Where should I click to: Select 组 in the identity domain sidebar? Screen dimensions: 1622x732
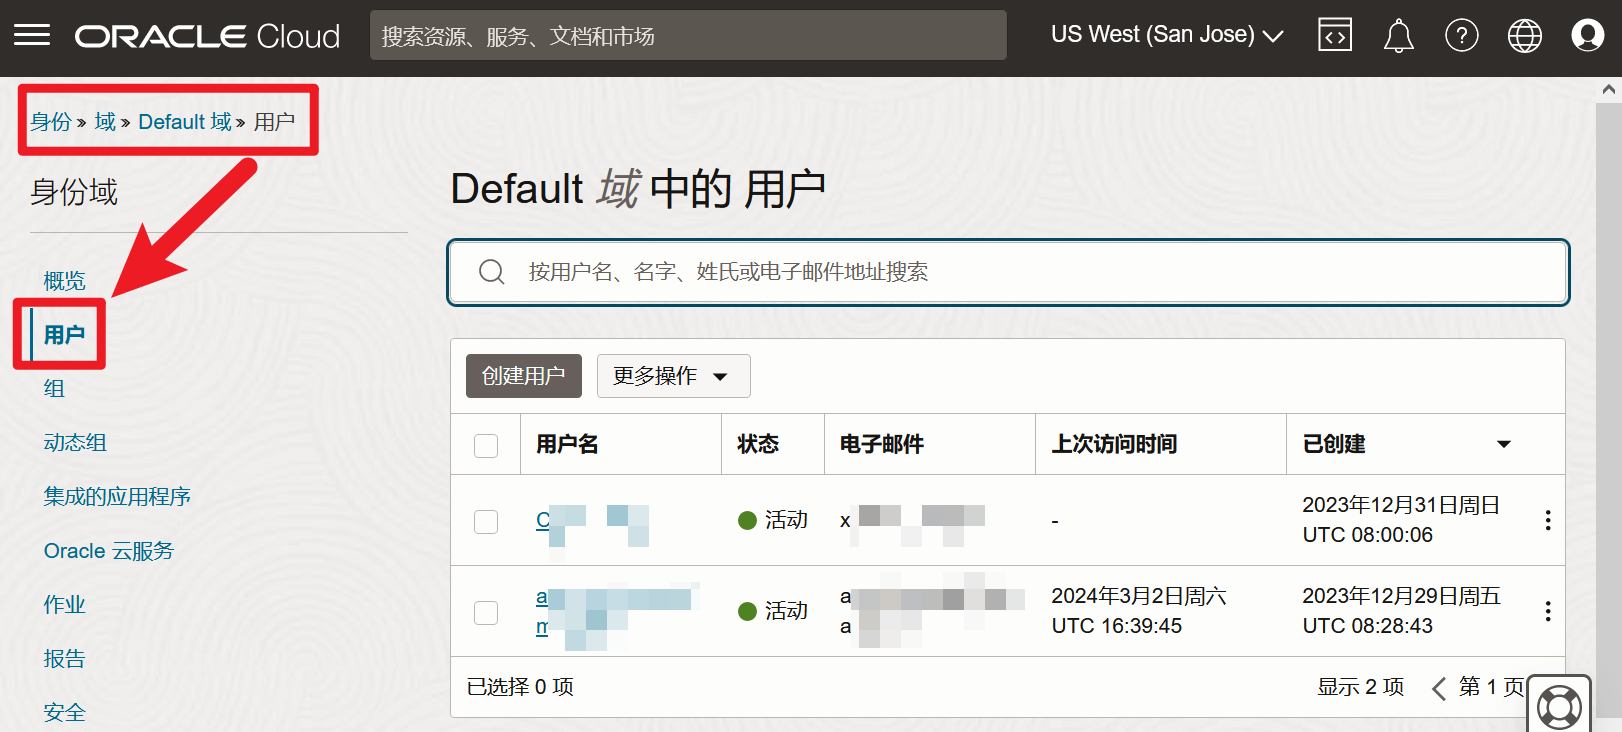pos(55,389)
